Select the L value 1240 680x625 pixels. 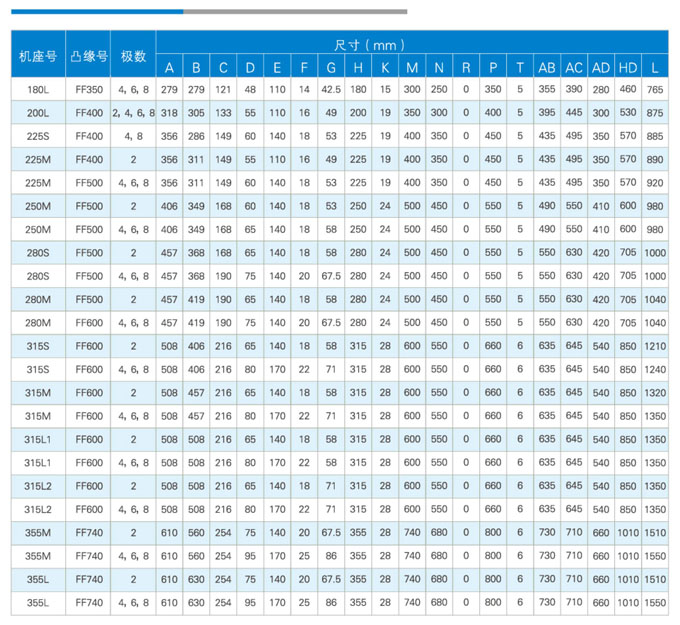(655, 368)
